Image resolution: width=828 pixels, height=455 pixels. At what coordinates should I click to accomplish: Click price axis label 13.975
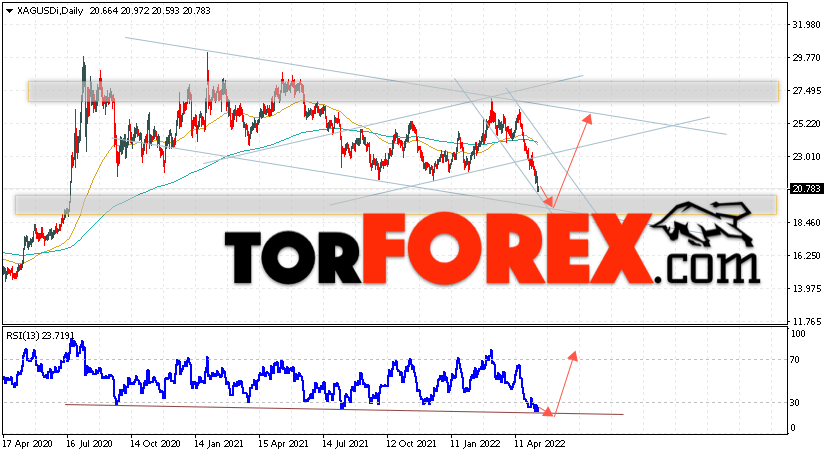(x=806, y=288)
